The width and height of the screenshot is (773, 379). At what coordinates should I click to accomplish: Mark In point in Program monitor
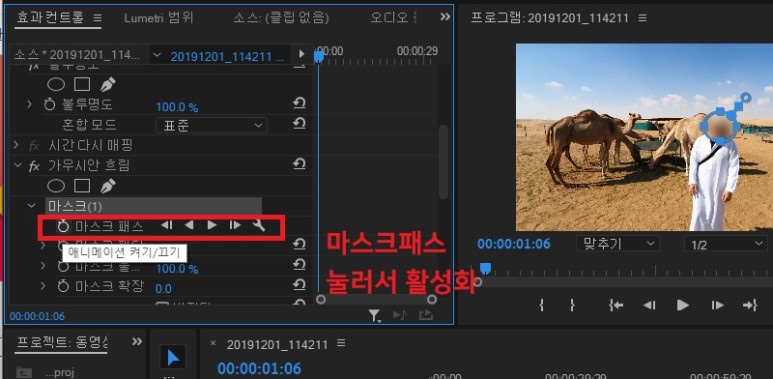click(542, 306)
